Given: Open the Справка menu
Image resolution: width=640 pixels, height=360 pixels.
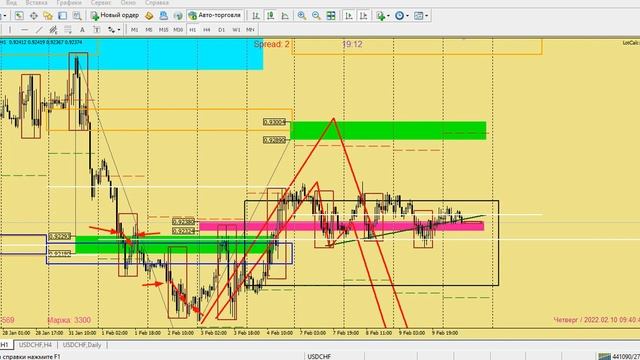Looking at the screenshot, I should pos(157,2).
